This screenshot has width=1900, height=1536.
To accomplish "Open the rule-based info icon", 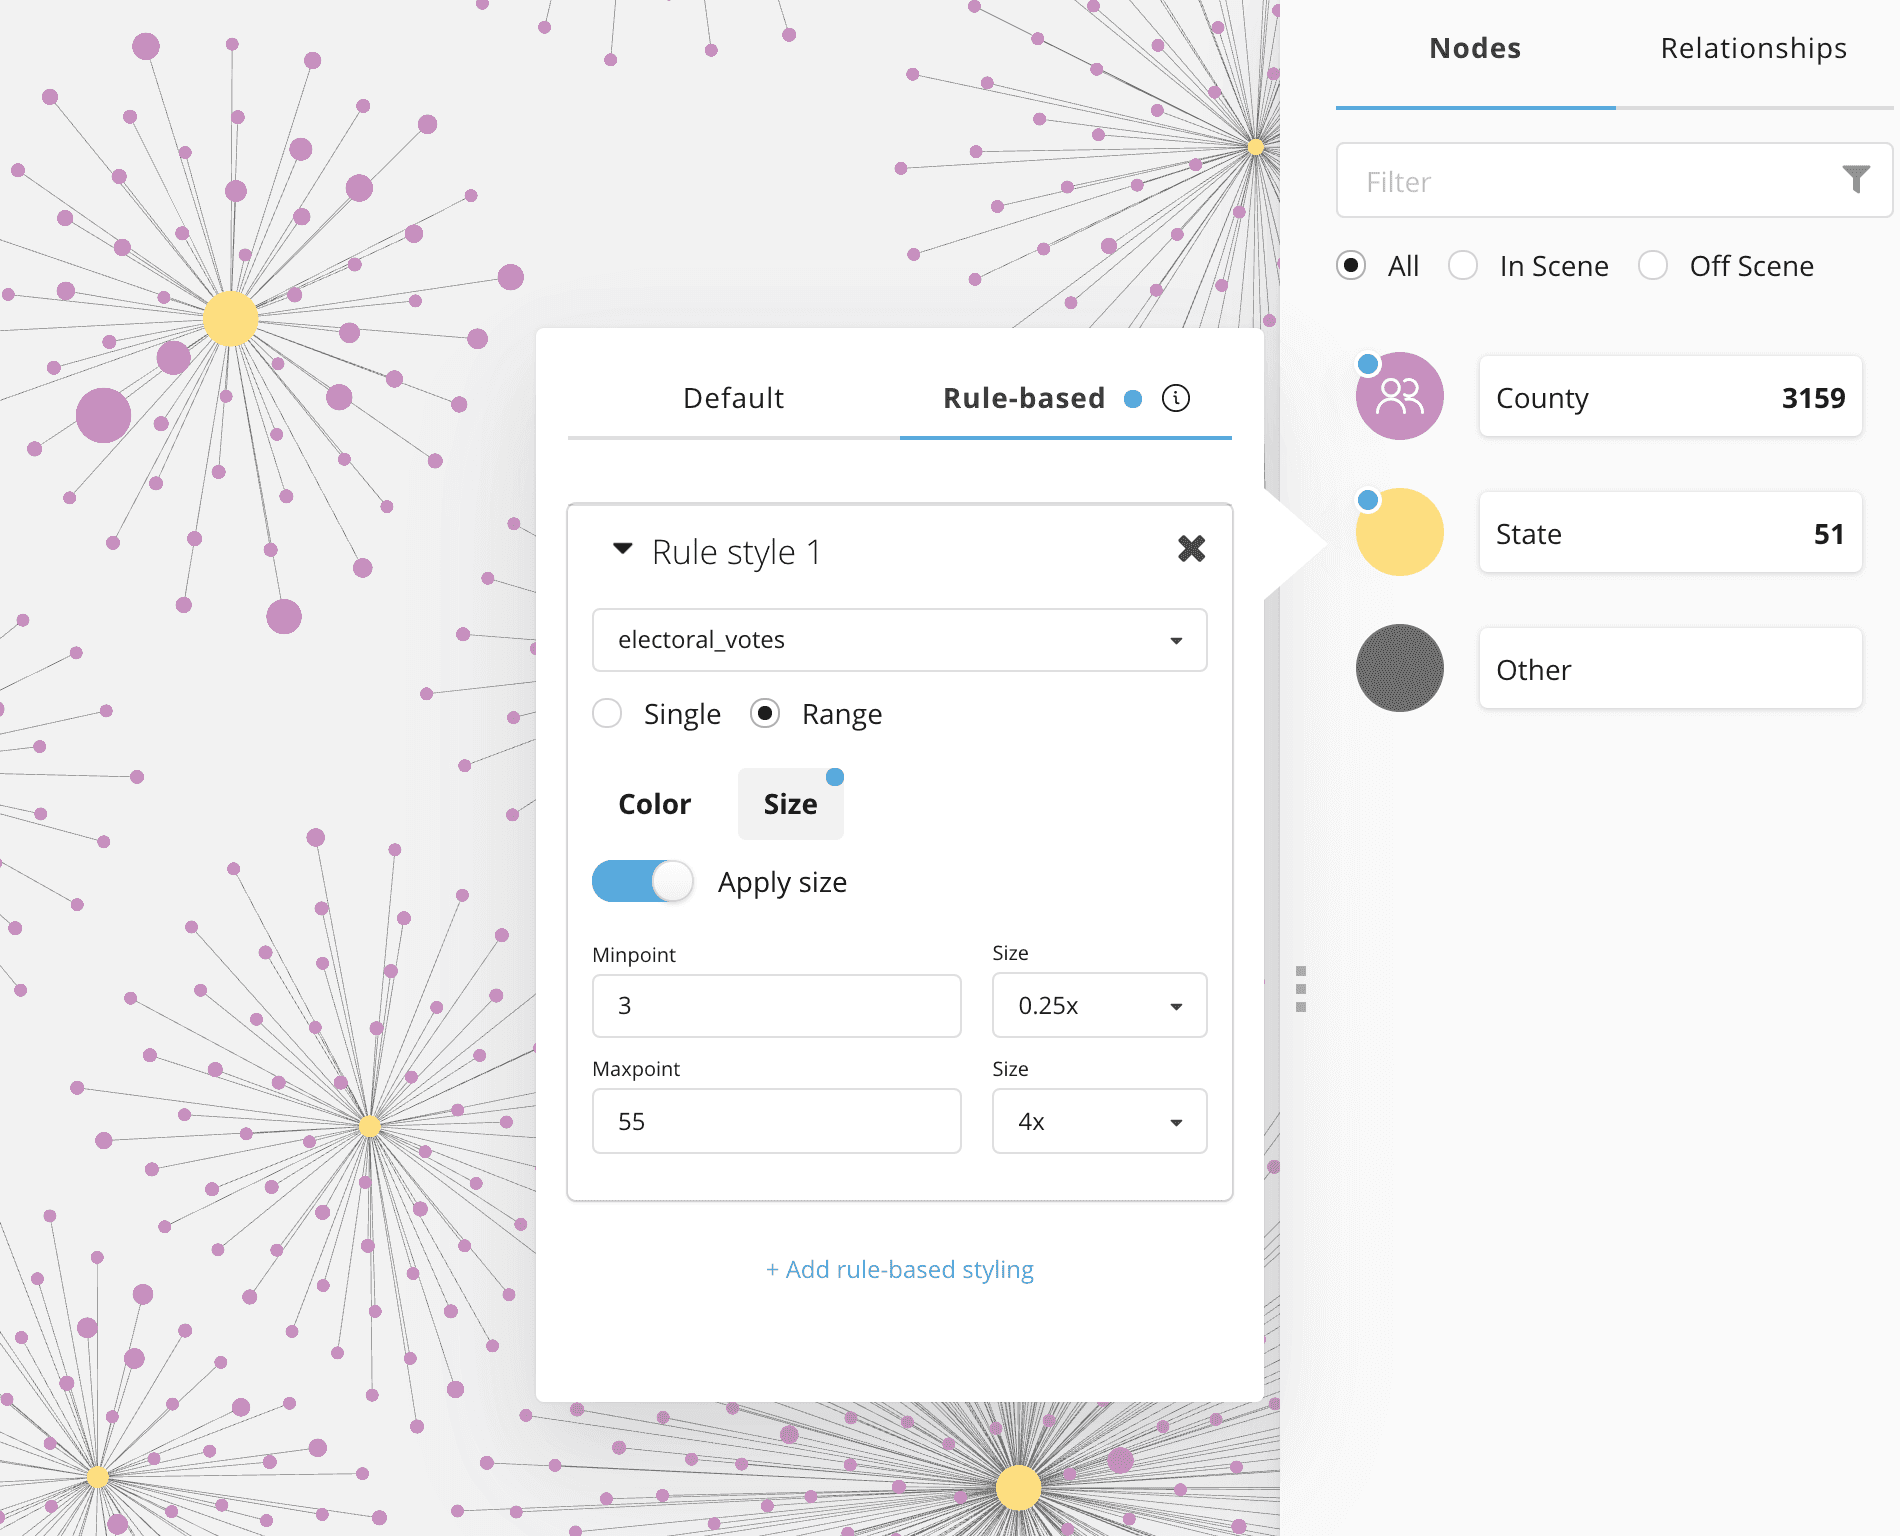I will coord(1176,398).
